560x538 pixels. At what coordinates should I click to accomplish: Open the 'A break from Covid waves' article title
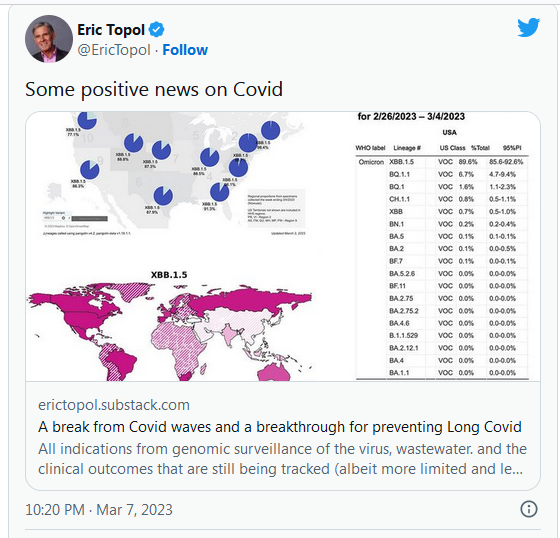280,427
